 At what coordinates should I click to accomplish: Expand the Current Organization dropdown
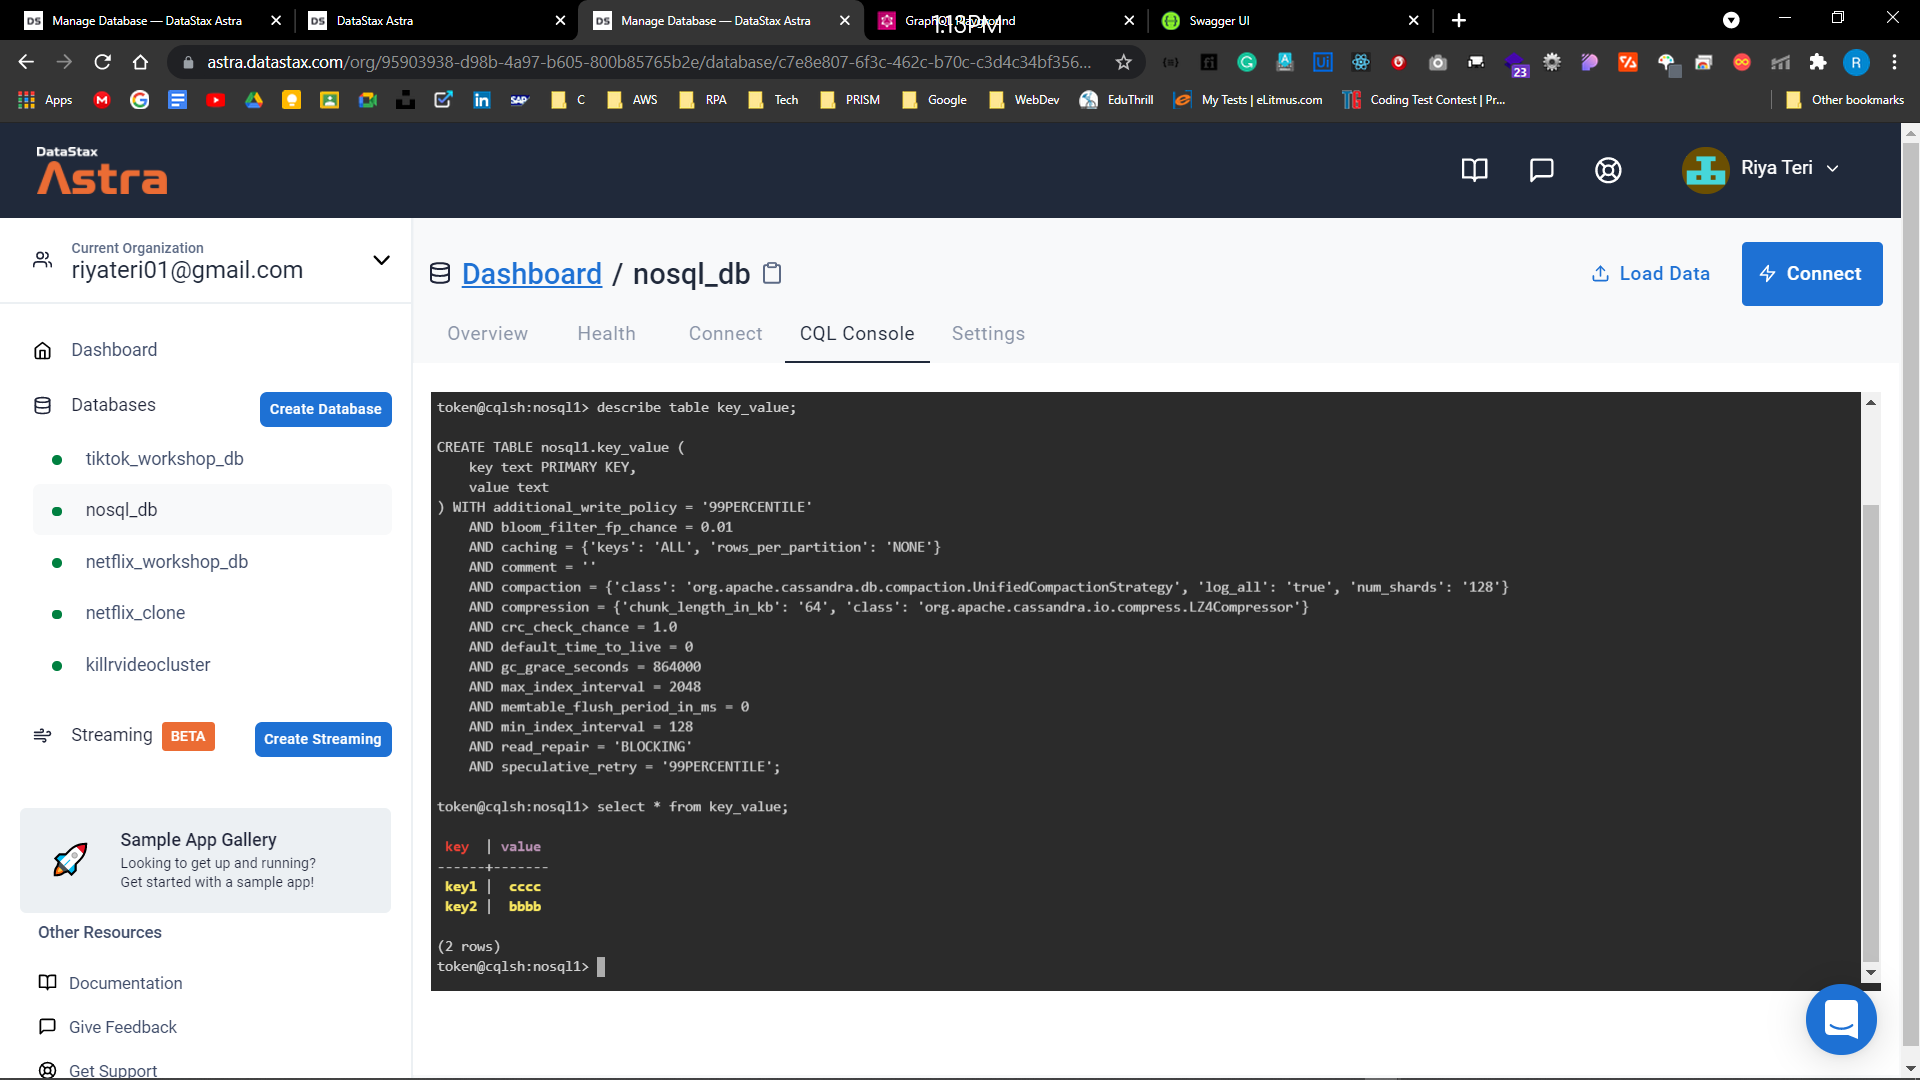point(381,260)
